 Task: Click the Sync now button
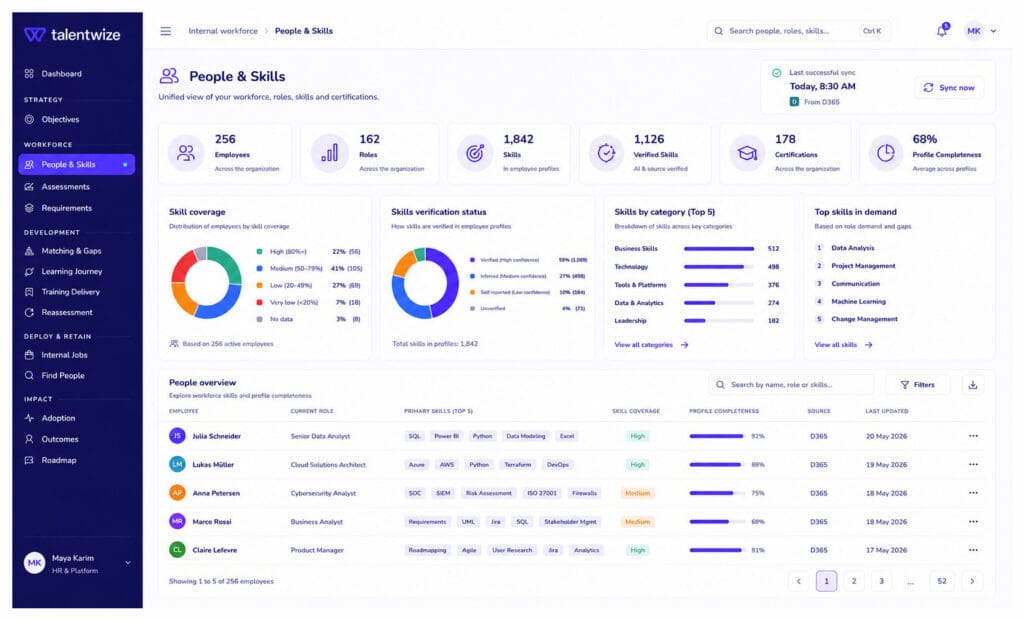click(x=949, y=88)
